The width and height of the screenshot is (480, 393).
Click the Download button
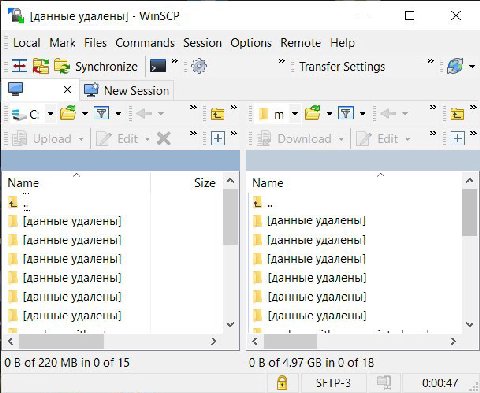point(295,139)
